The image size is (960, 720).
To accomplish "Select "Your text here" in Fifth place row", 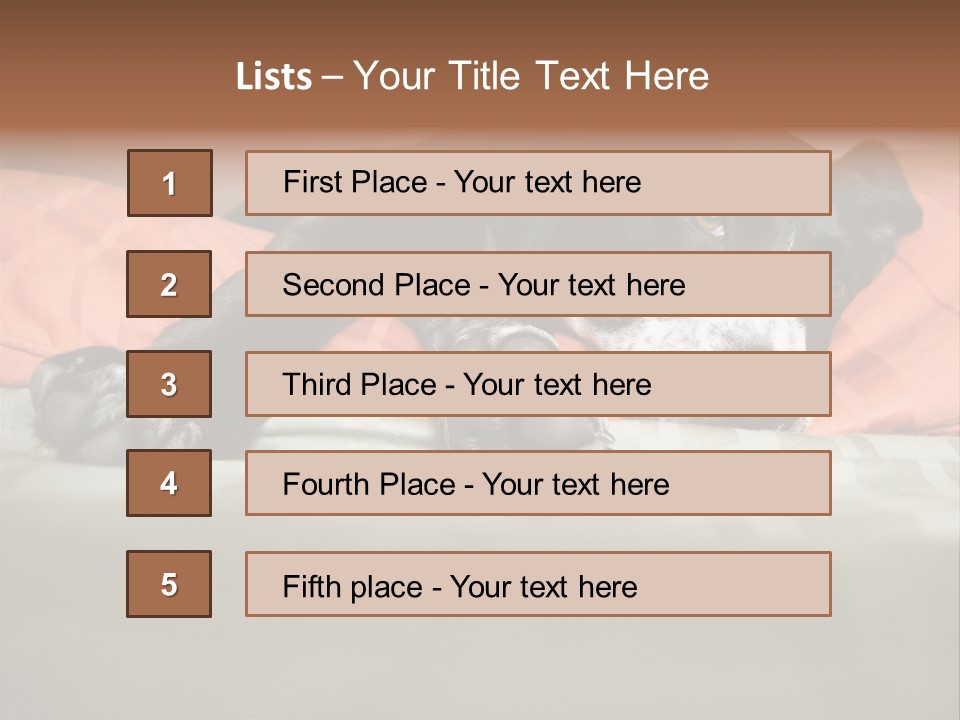I will 544,586.
